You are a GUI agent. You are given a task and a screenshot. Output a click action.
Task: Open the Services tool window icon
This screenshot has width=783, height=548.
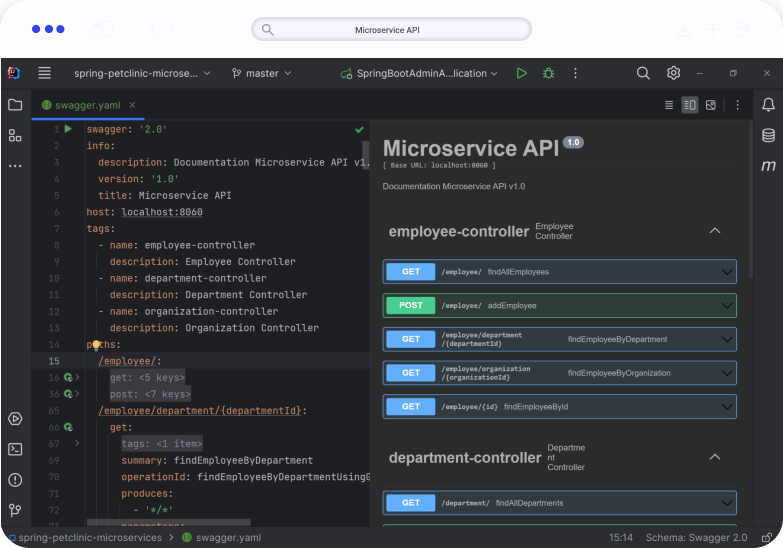(x=15, y=419)
